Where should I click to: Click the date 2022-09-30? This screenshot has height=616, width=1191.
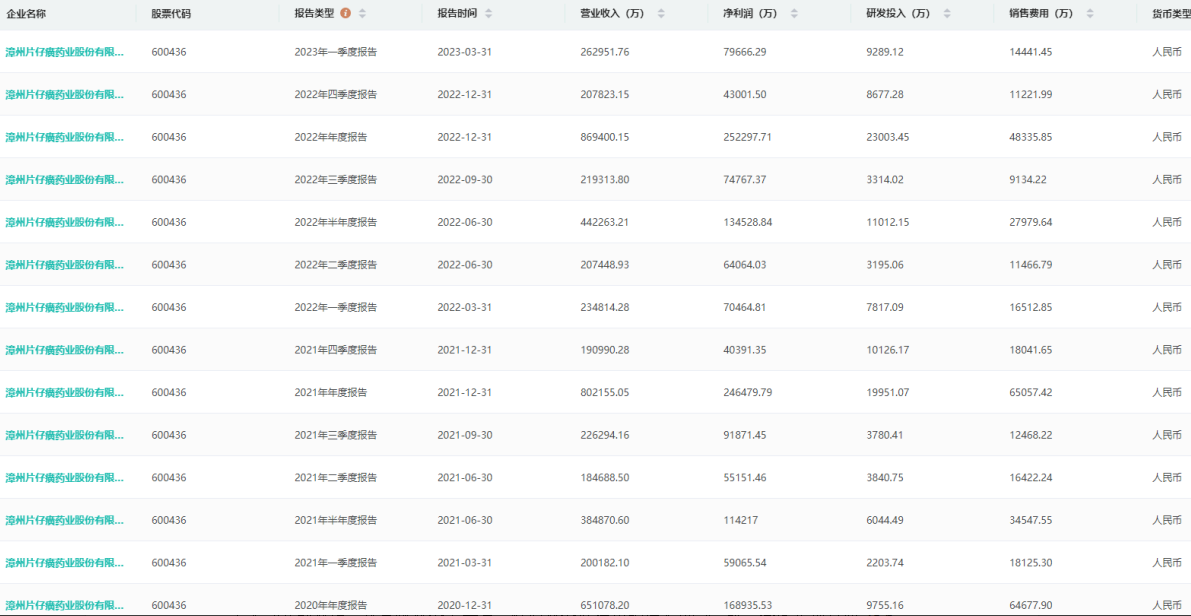(463, 180)
